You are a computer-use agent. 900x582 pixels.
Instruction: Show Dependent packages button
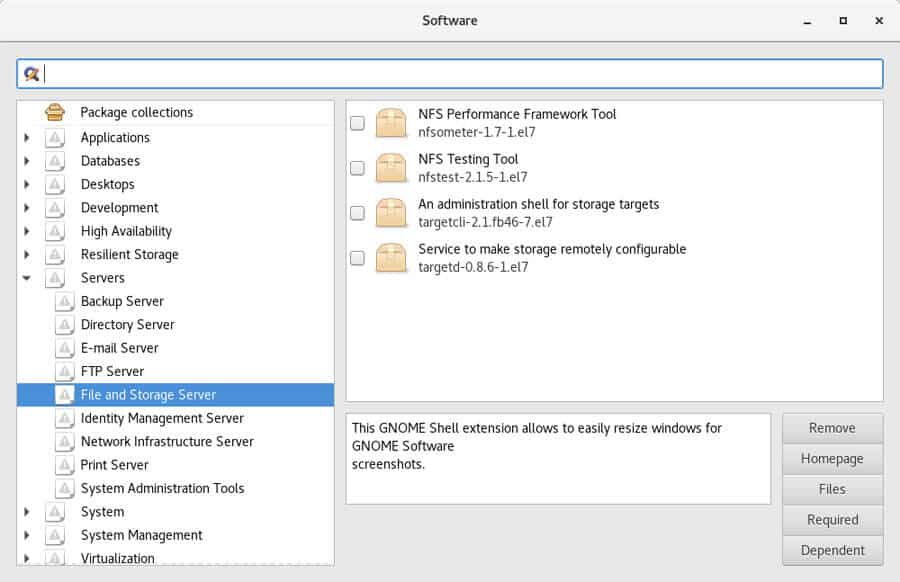tap(832, 550)
